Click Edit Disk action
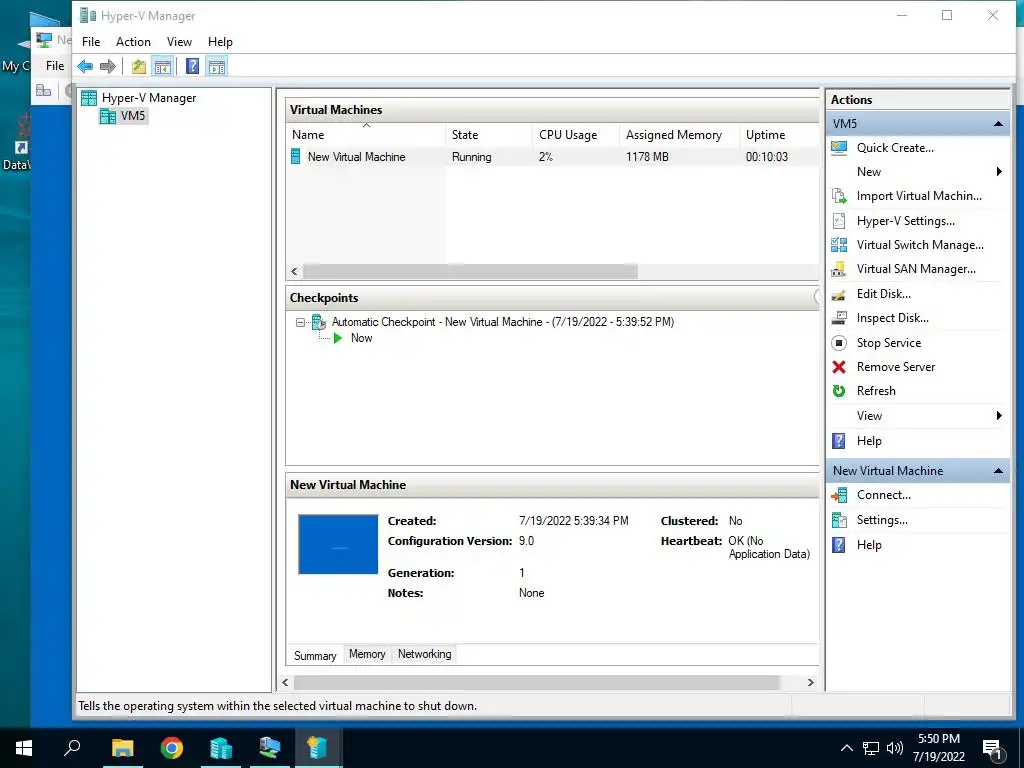1024x768 pixels. click(884, 294)
